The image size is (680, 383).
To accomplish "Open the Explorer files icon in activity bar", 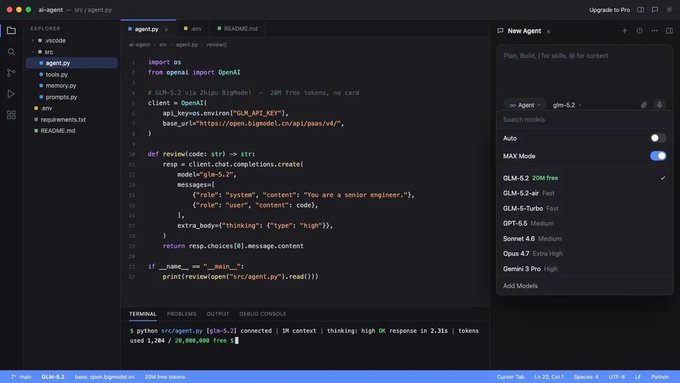I will coord(11,30).
